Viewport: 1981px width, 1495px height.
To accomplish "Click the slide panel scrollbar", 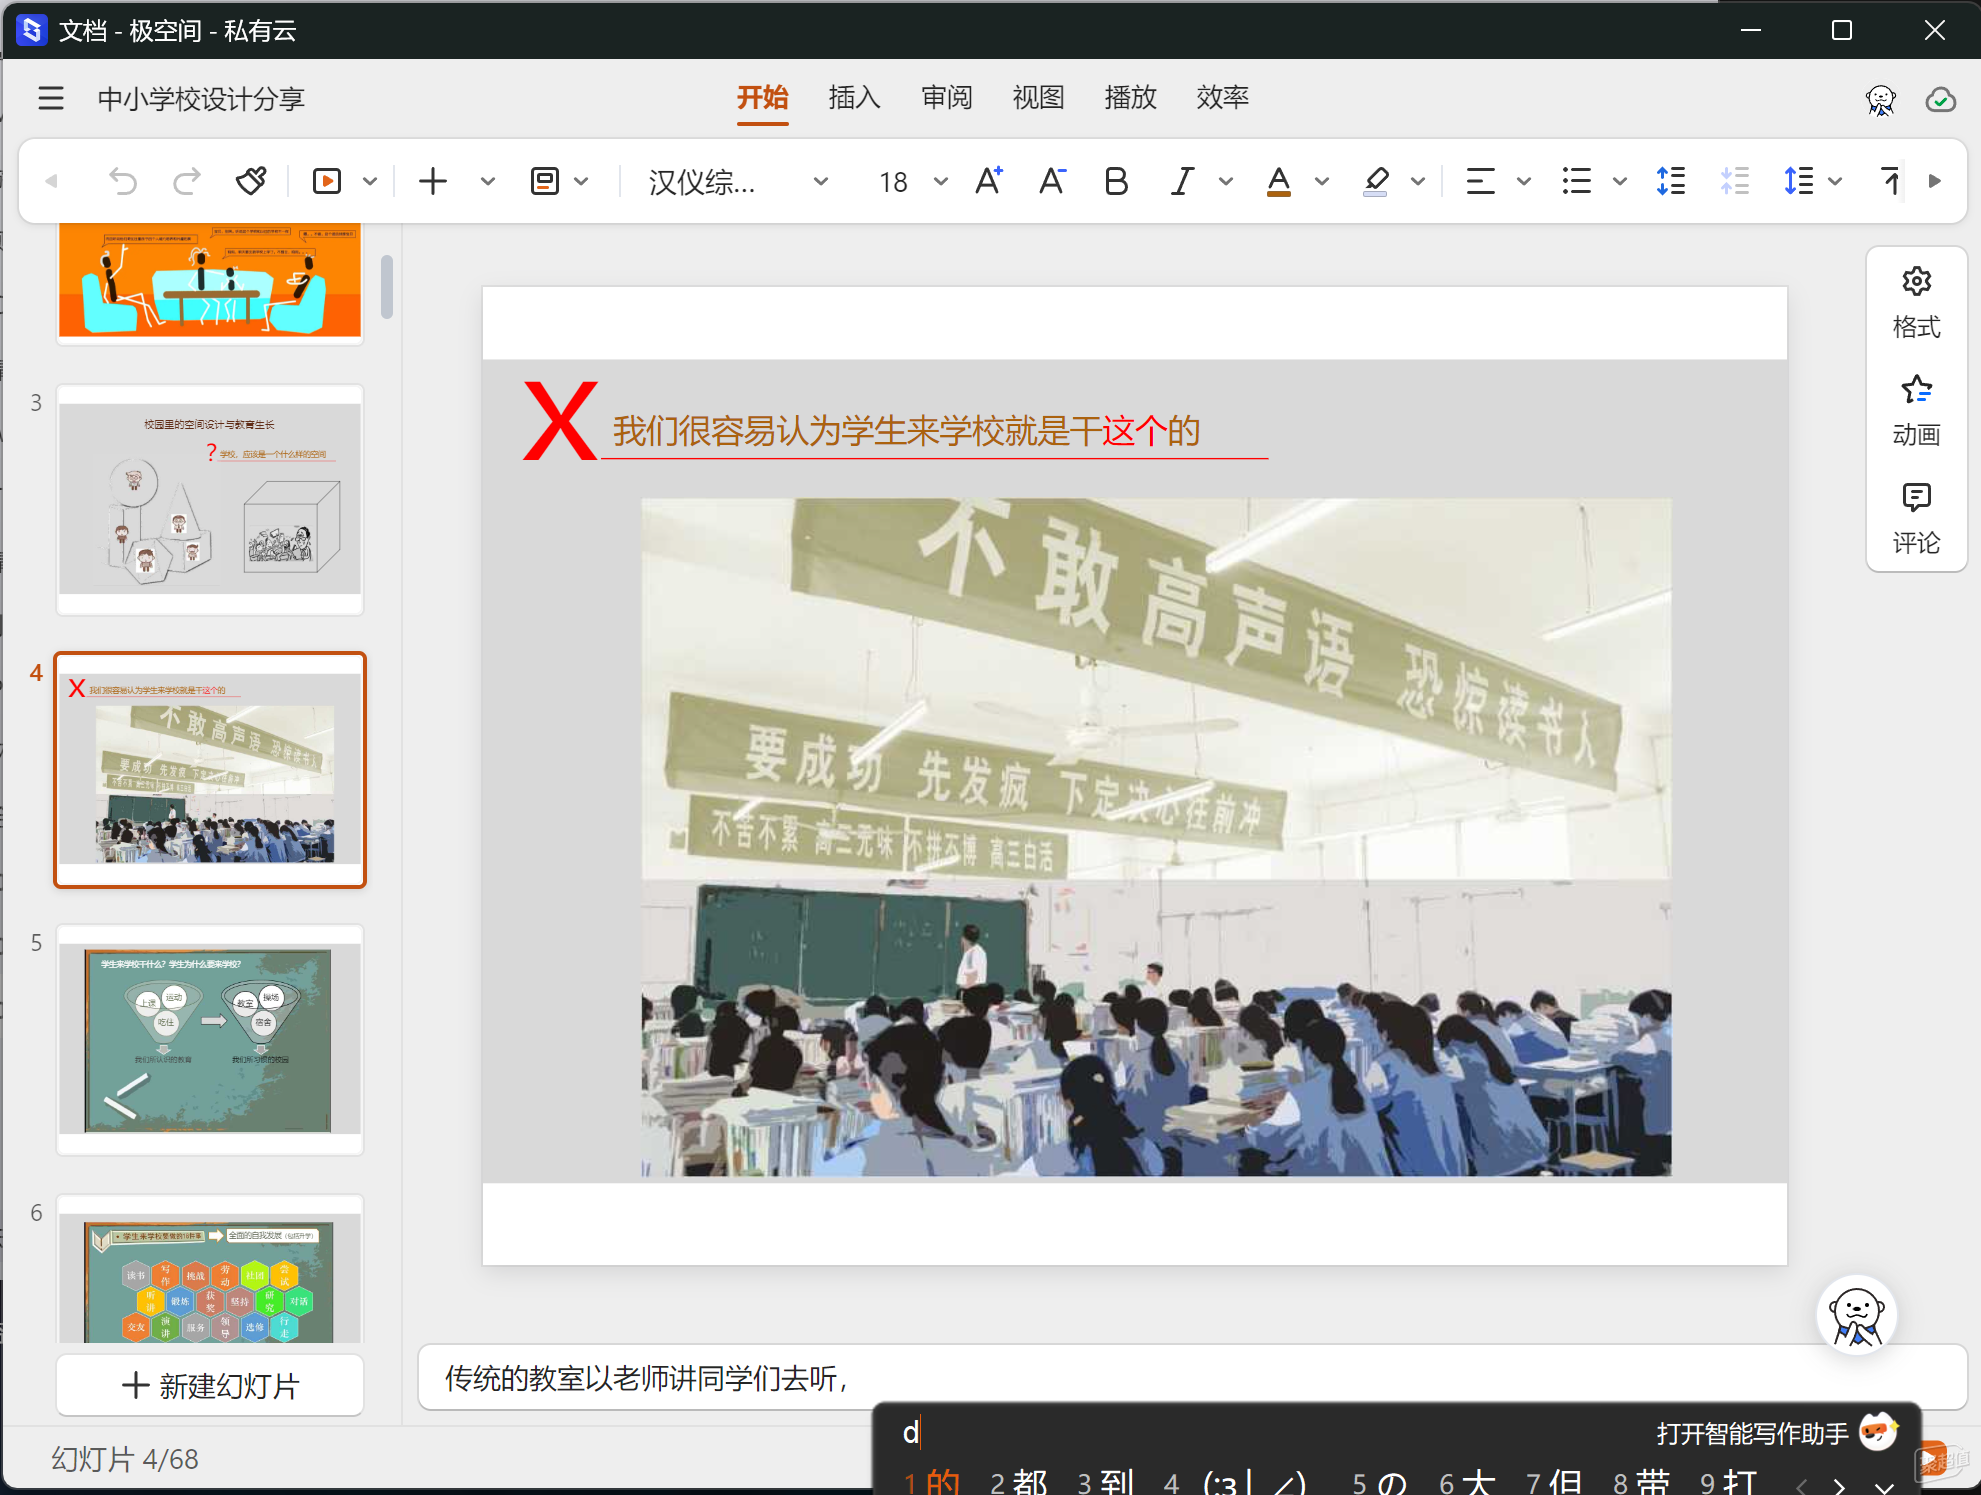I will (x=387, y=287).
